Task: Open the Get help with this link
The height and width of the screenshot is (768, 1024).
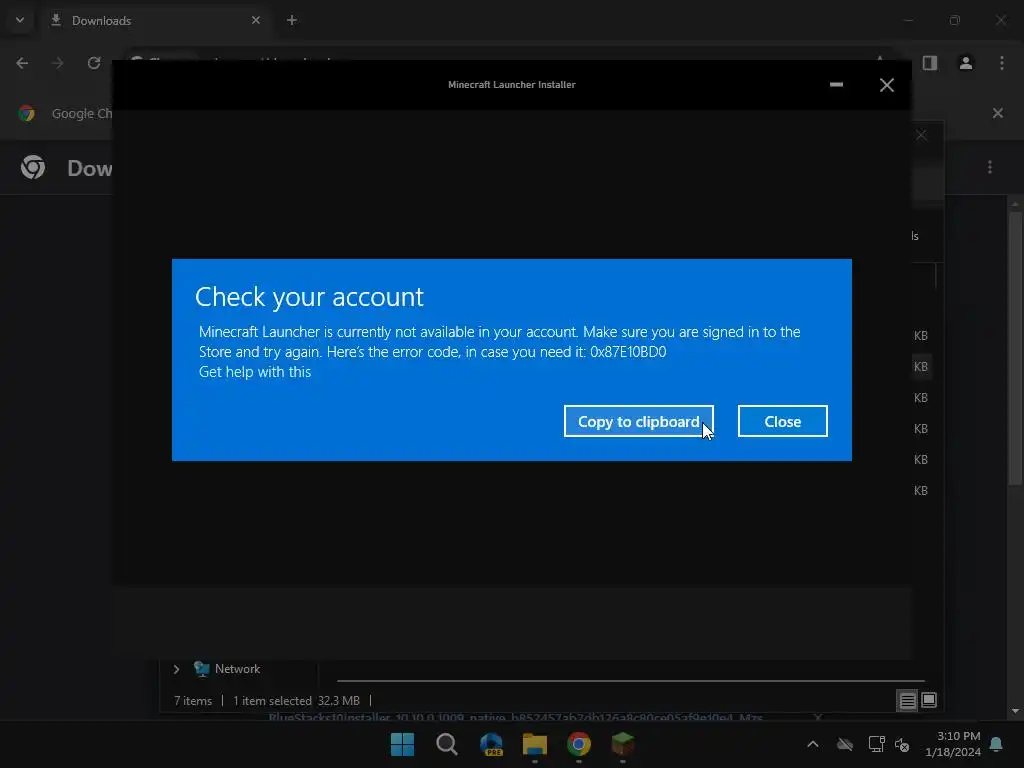Action: click(x=255, y=372)
